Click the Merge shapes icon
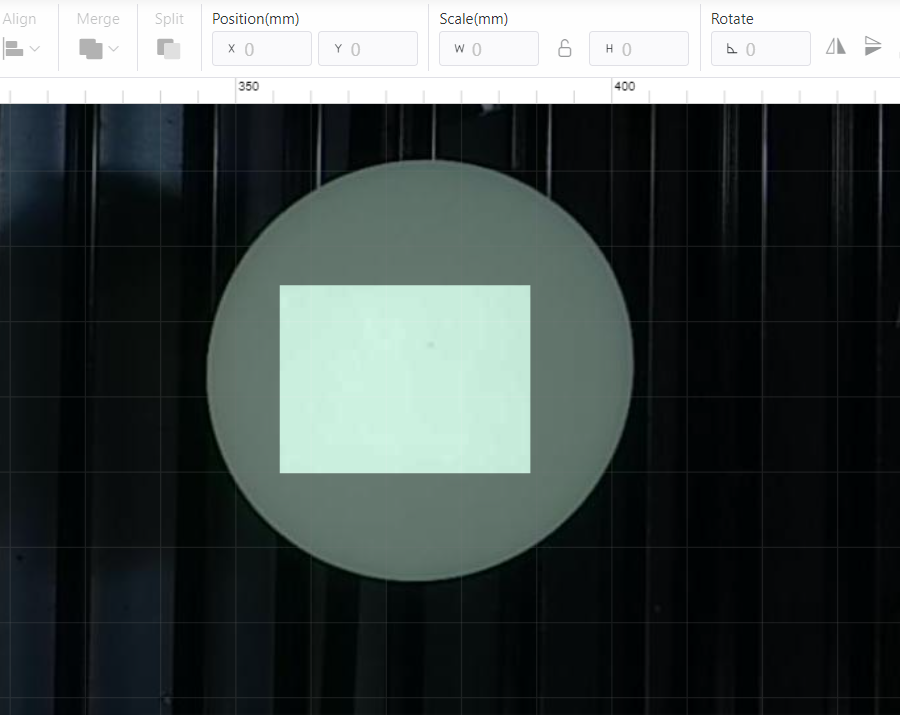 coord(91,49)
